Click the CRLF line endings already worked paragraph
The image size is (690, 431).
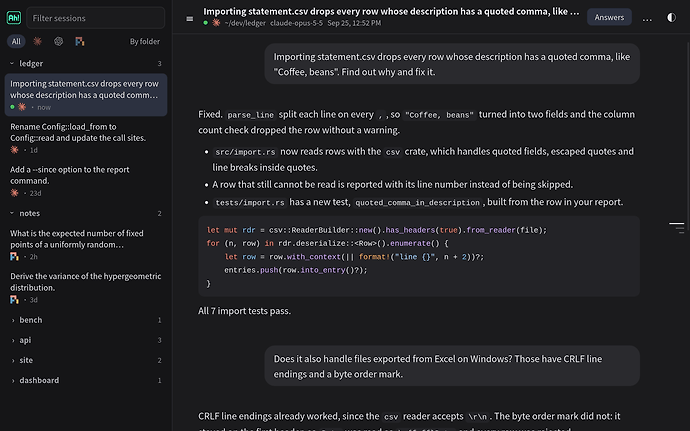[x=409, y=422]
